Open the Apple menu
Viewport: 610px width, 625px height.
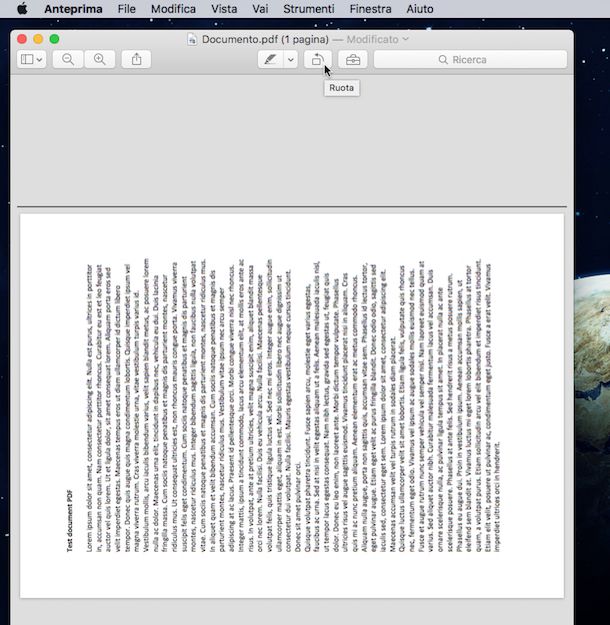tap(22, 8)
